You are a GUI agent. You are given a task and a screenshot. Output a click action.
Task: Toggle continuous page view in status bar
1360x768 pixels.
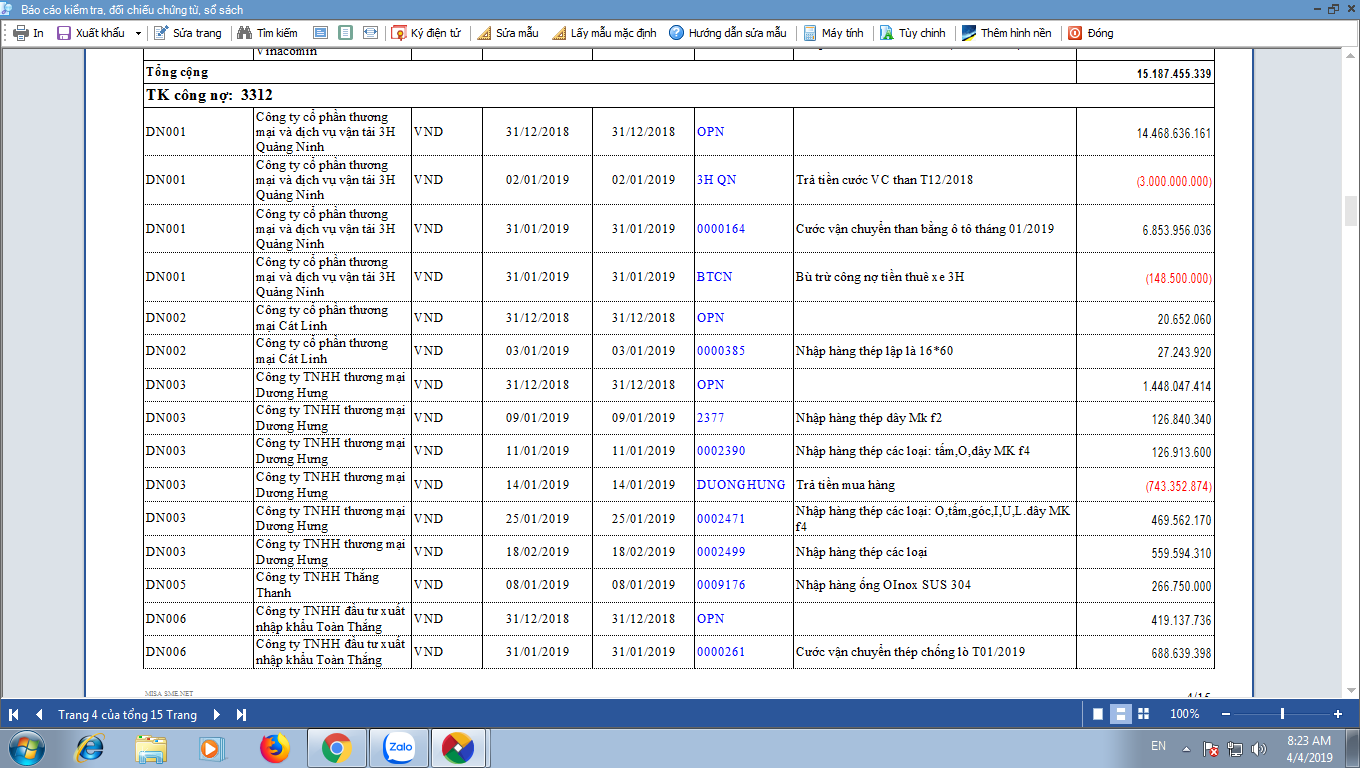(1121, 714)
